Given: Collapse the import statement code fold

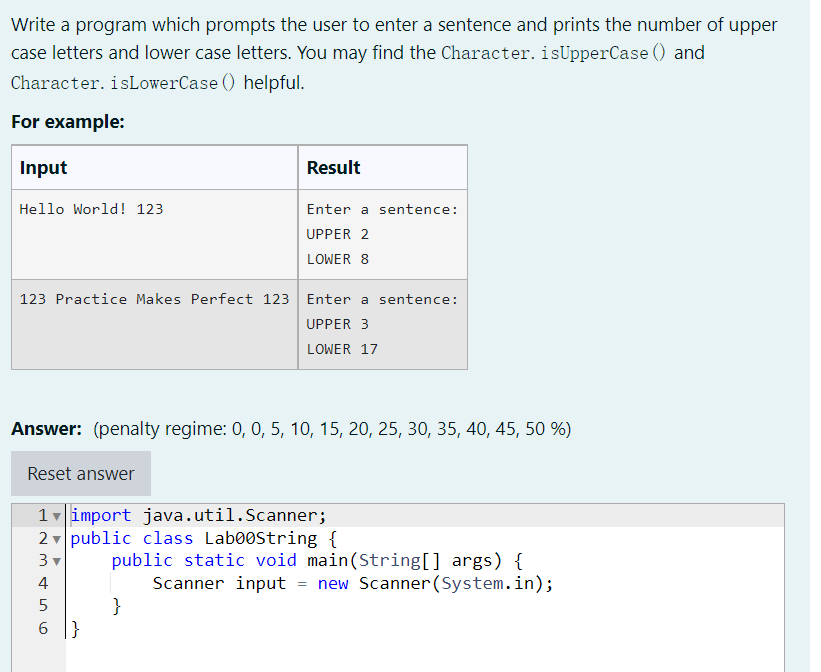Looking at the screenshot, I should click(55, 514).
